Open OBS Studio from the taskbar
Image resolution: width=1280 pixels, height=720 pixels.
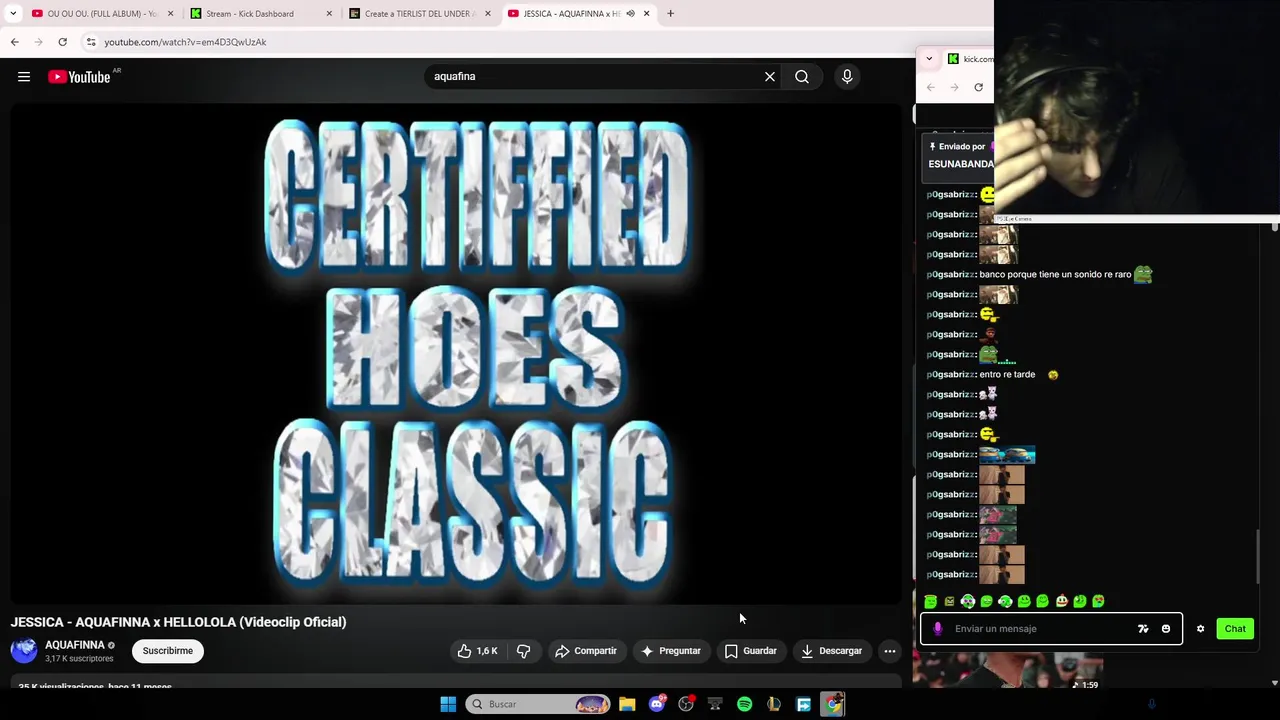coord(686,704)
